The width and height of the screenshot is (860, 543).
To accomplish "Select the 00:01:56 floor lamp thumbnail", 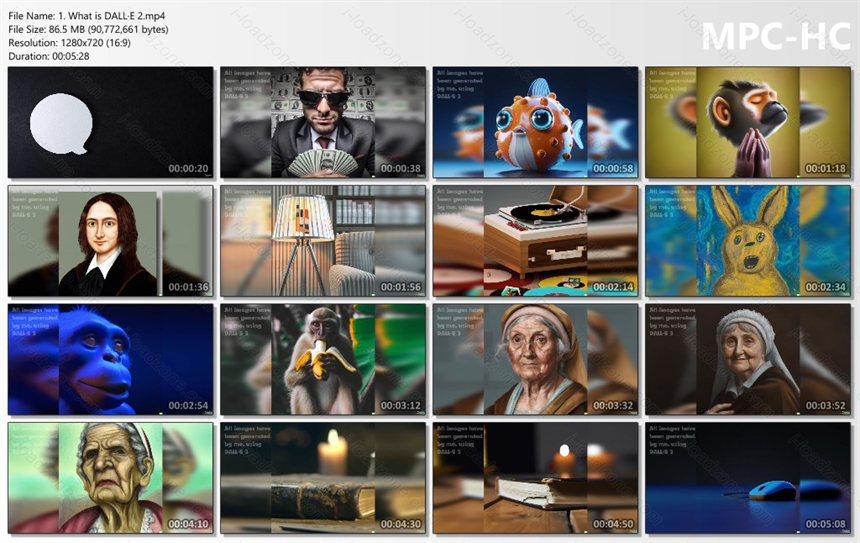I will pyautogui.click(x=323, y=241).
